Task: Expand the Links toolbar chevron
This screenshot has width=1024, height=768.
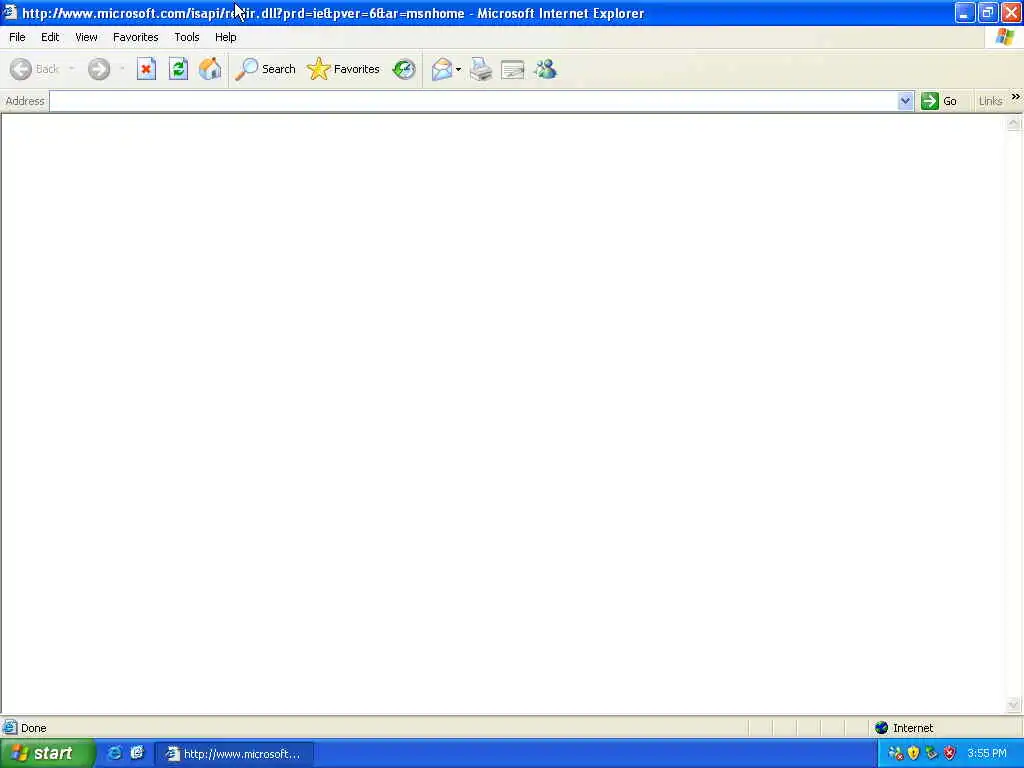Action: [1016, 97]
